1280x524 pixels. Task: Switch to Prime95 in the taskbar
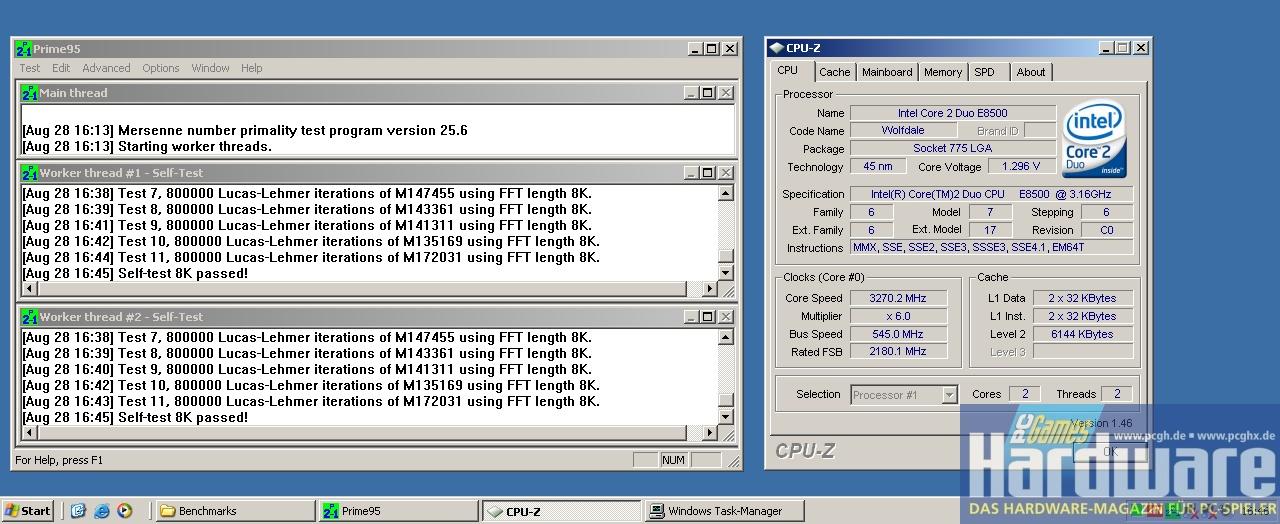coord(398,511)
